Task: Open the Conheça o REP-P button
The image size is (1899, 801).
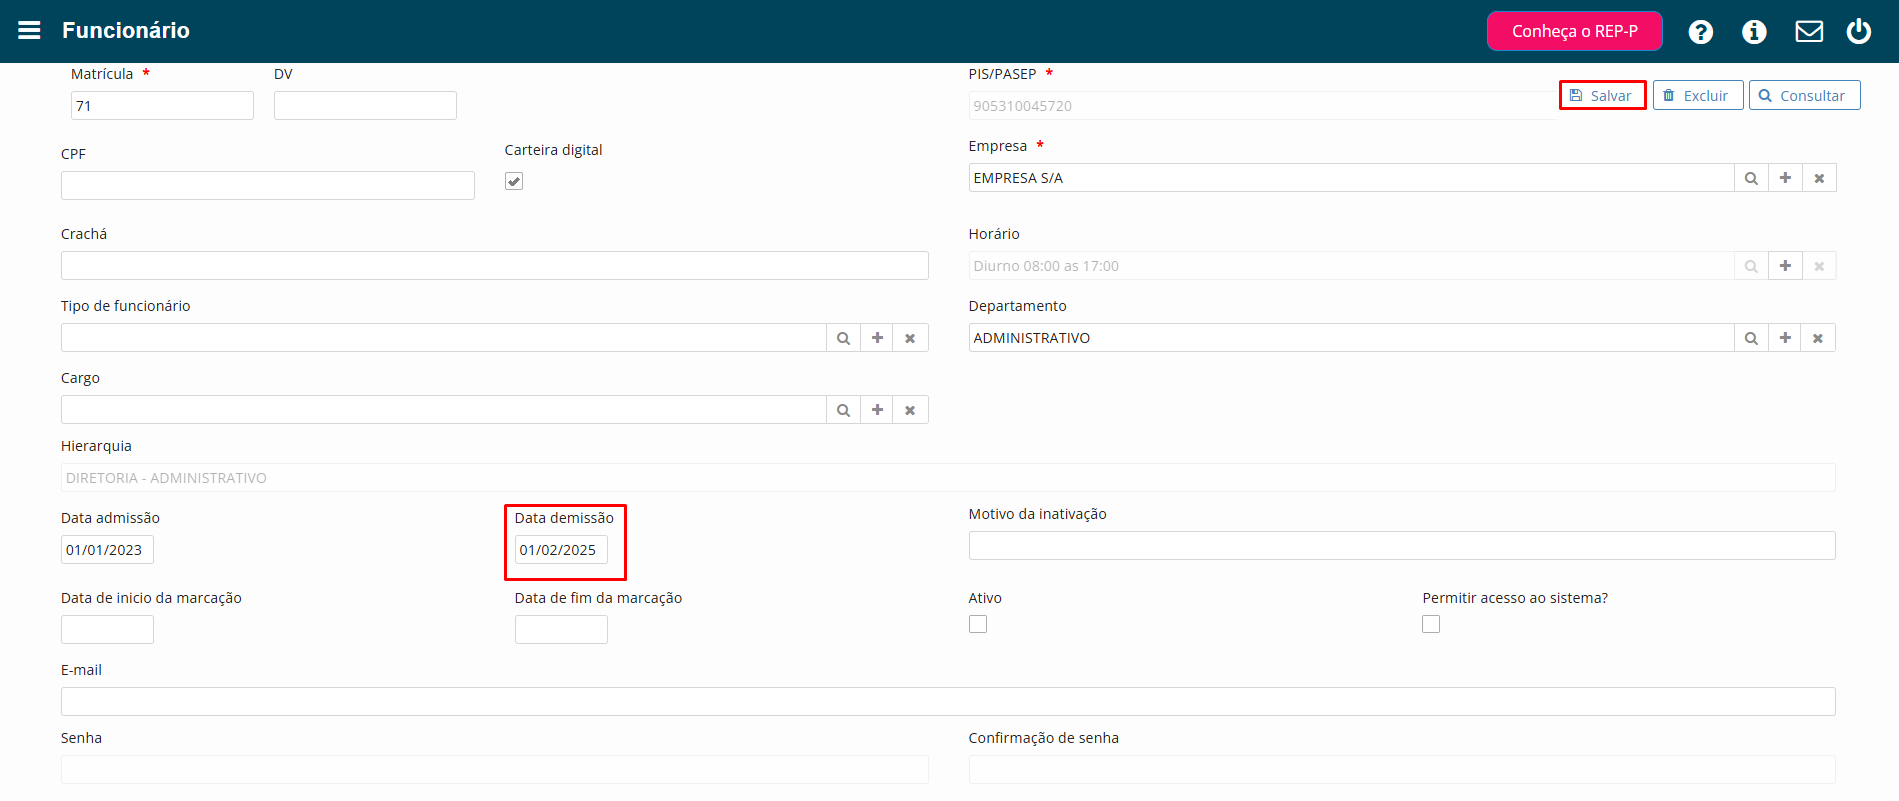Action: tap(1574, 31)
